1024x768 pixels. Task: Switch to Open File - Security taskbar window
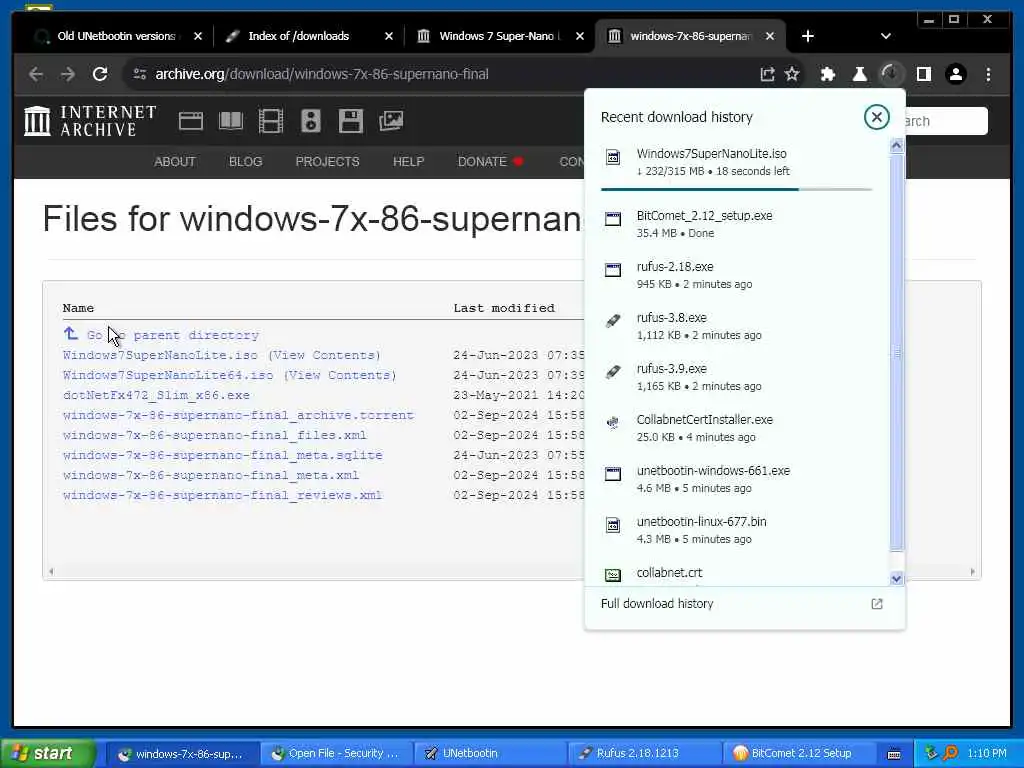pyautogui.click(x=336, y=754)
